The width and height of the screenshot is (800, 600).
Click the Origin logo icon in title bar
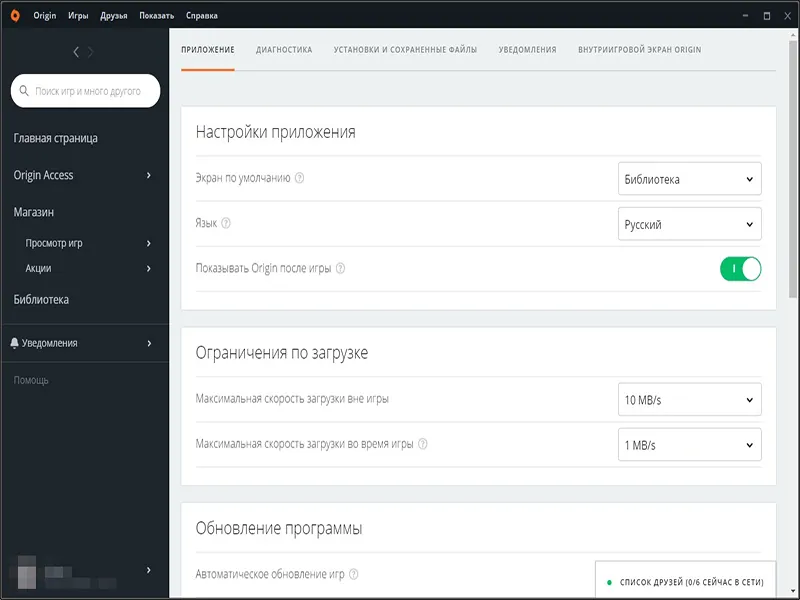coord(15,16)
